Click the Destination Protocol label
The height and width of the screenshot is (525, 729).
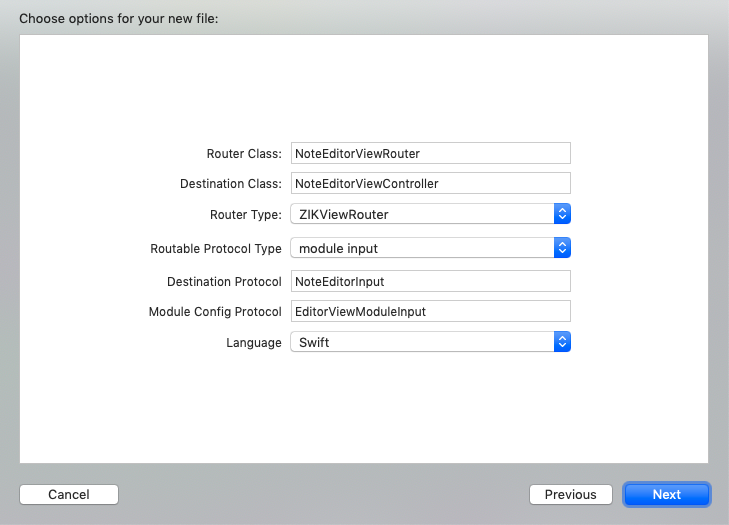coord(224,282)
